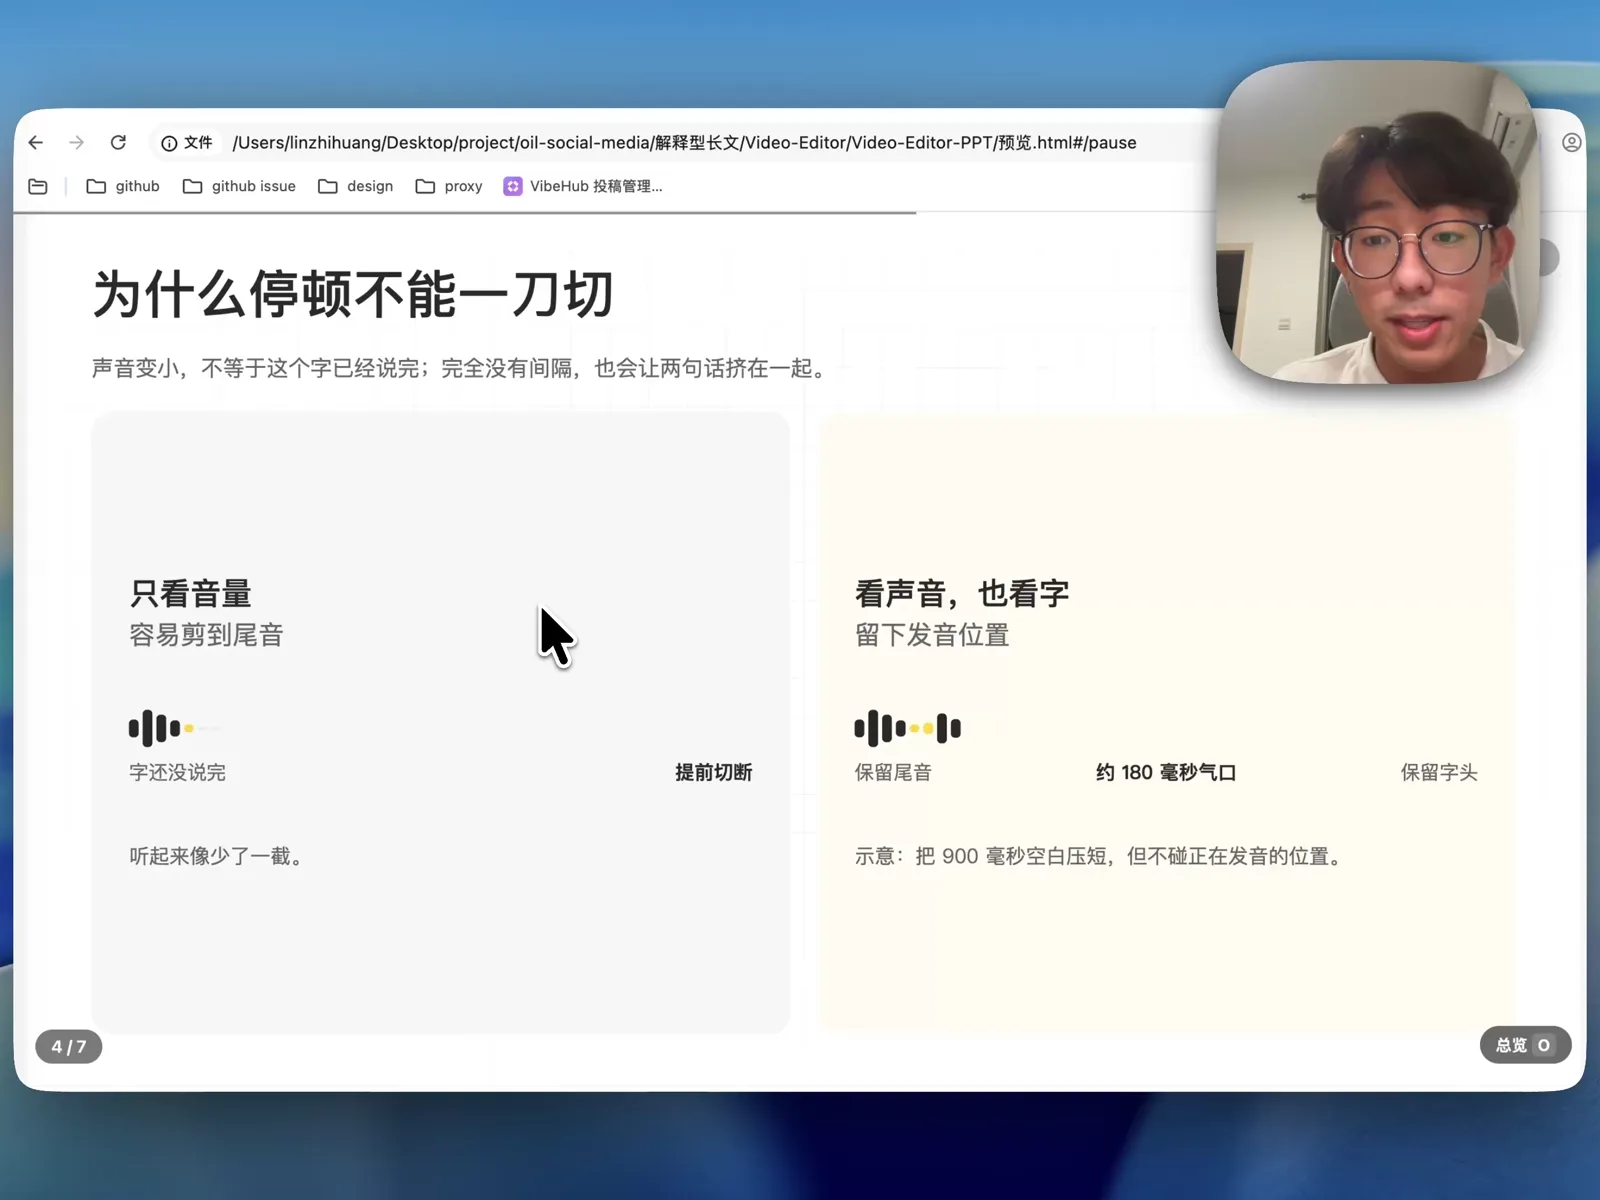Screen dimensions: 1600x1200
Task: Click the 总览 overview button
Action: pos(1525,1045)
